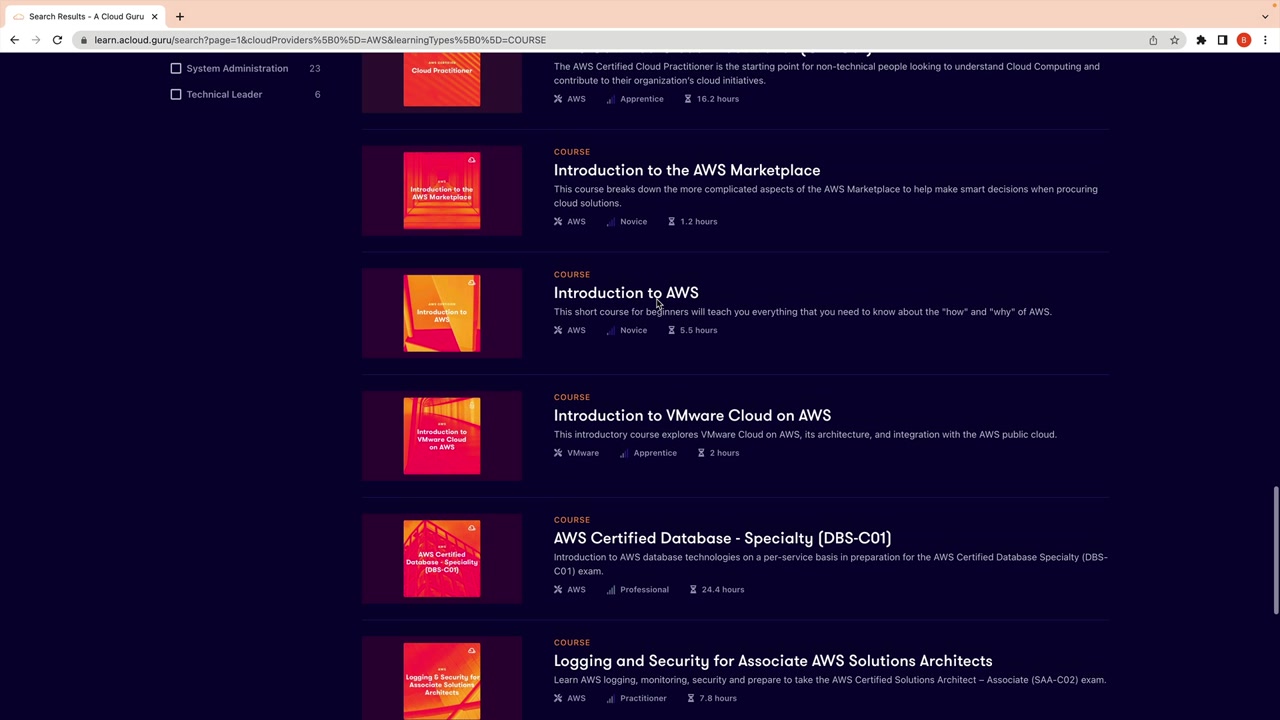Click the count '23' beside System Administration
Screen dimensions: 1280x720
click(x=315, y=68)
